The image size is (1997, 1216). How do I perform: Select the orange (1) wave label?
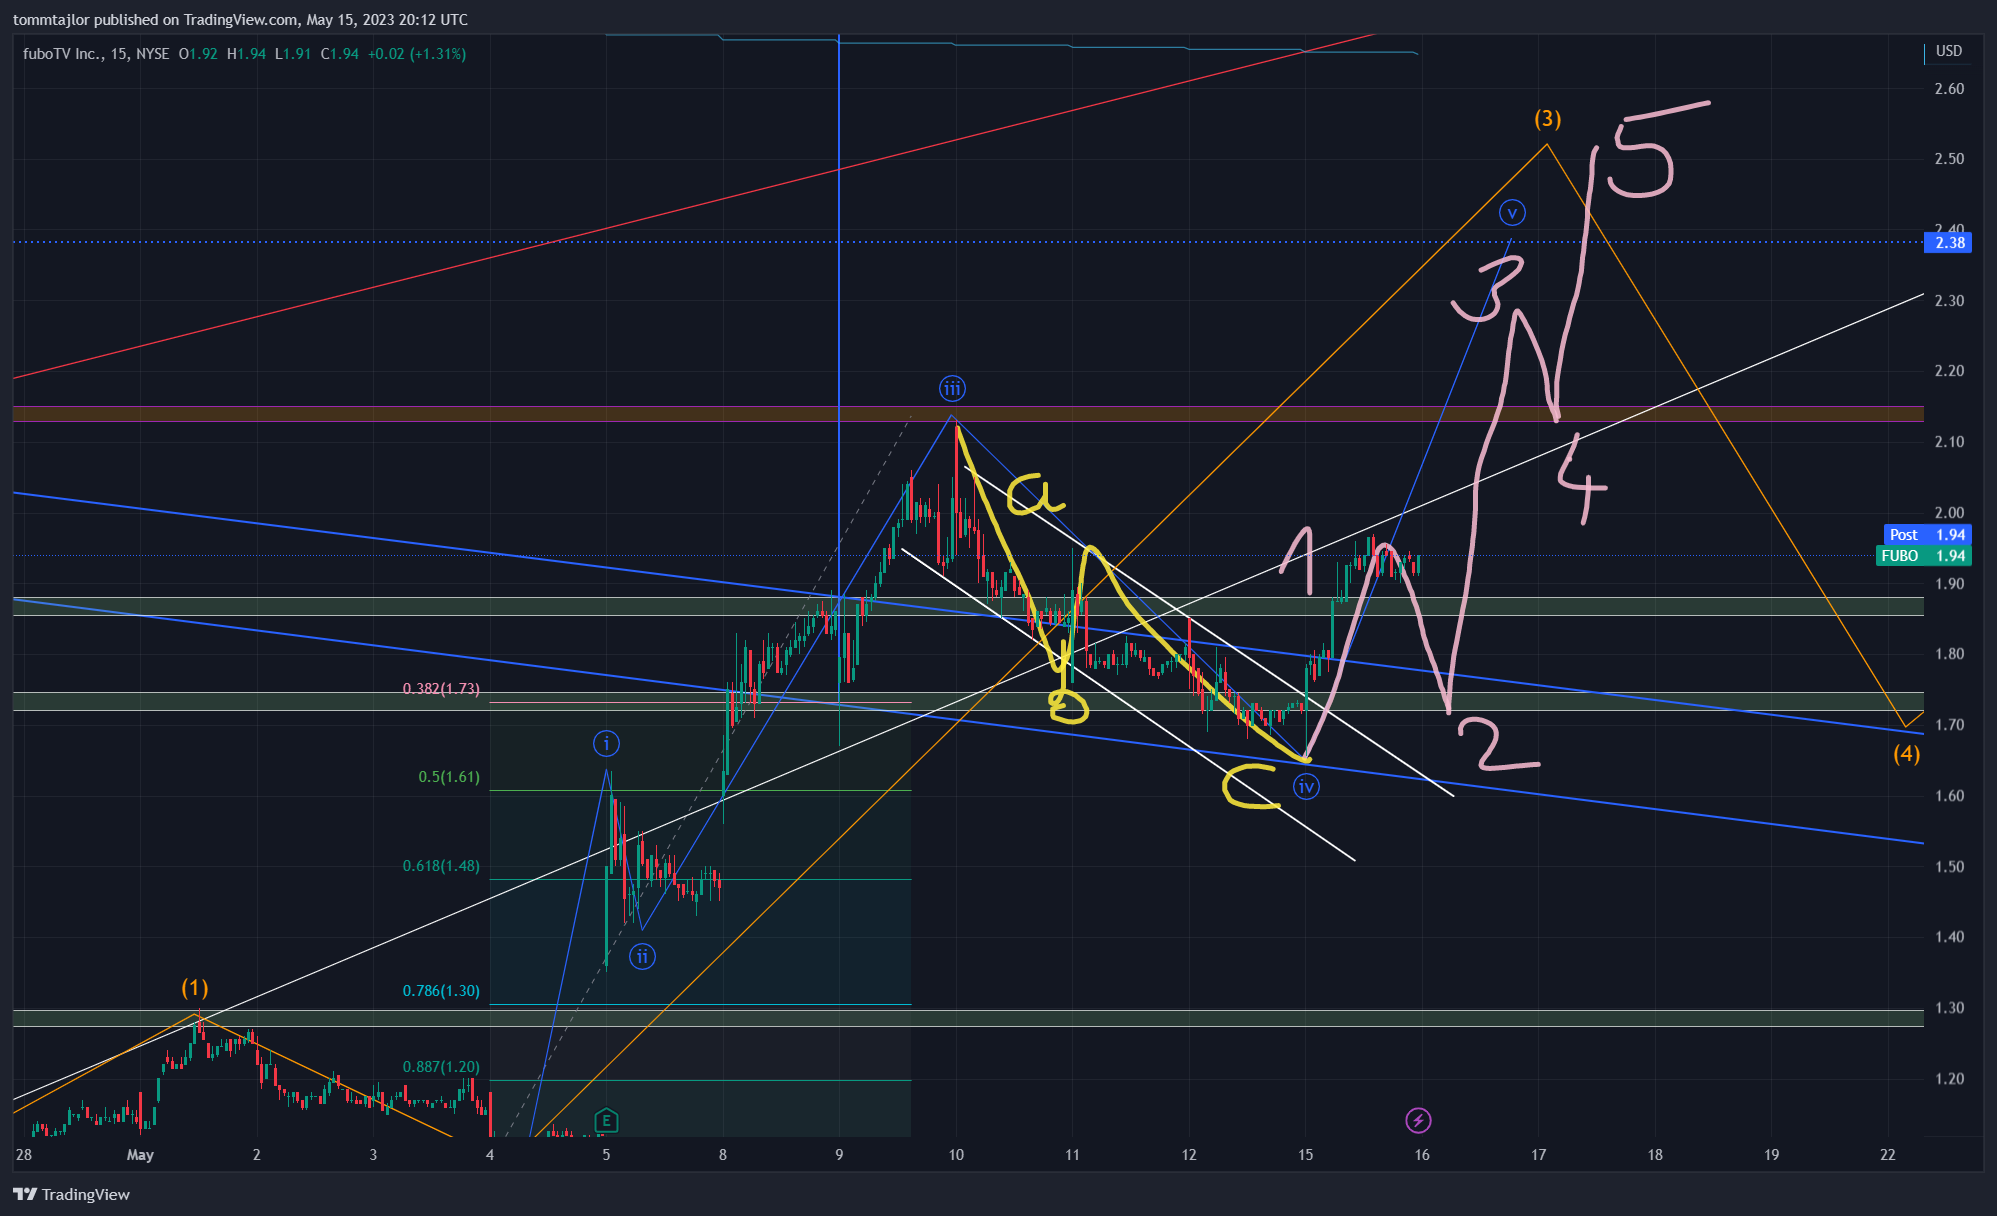coord(195,988)
